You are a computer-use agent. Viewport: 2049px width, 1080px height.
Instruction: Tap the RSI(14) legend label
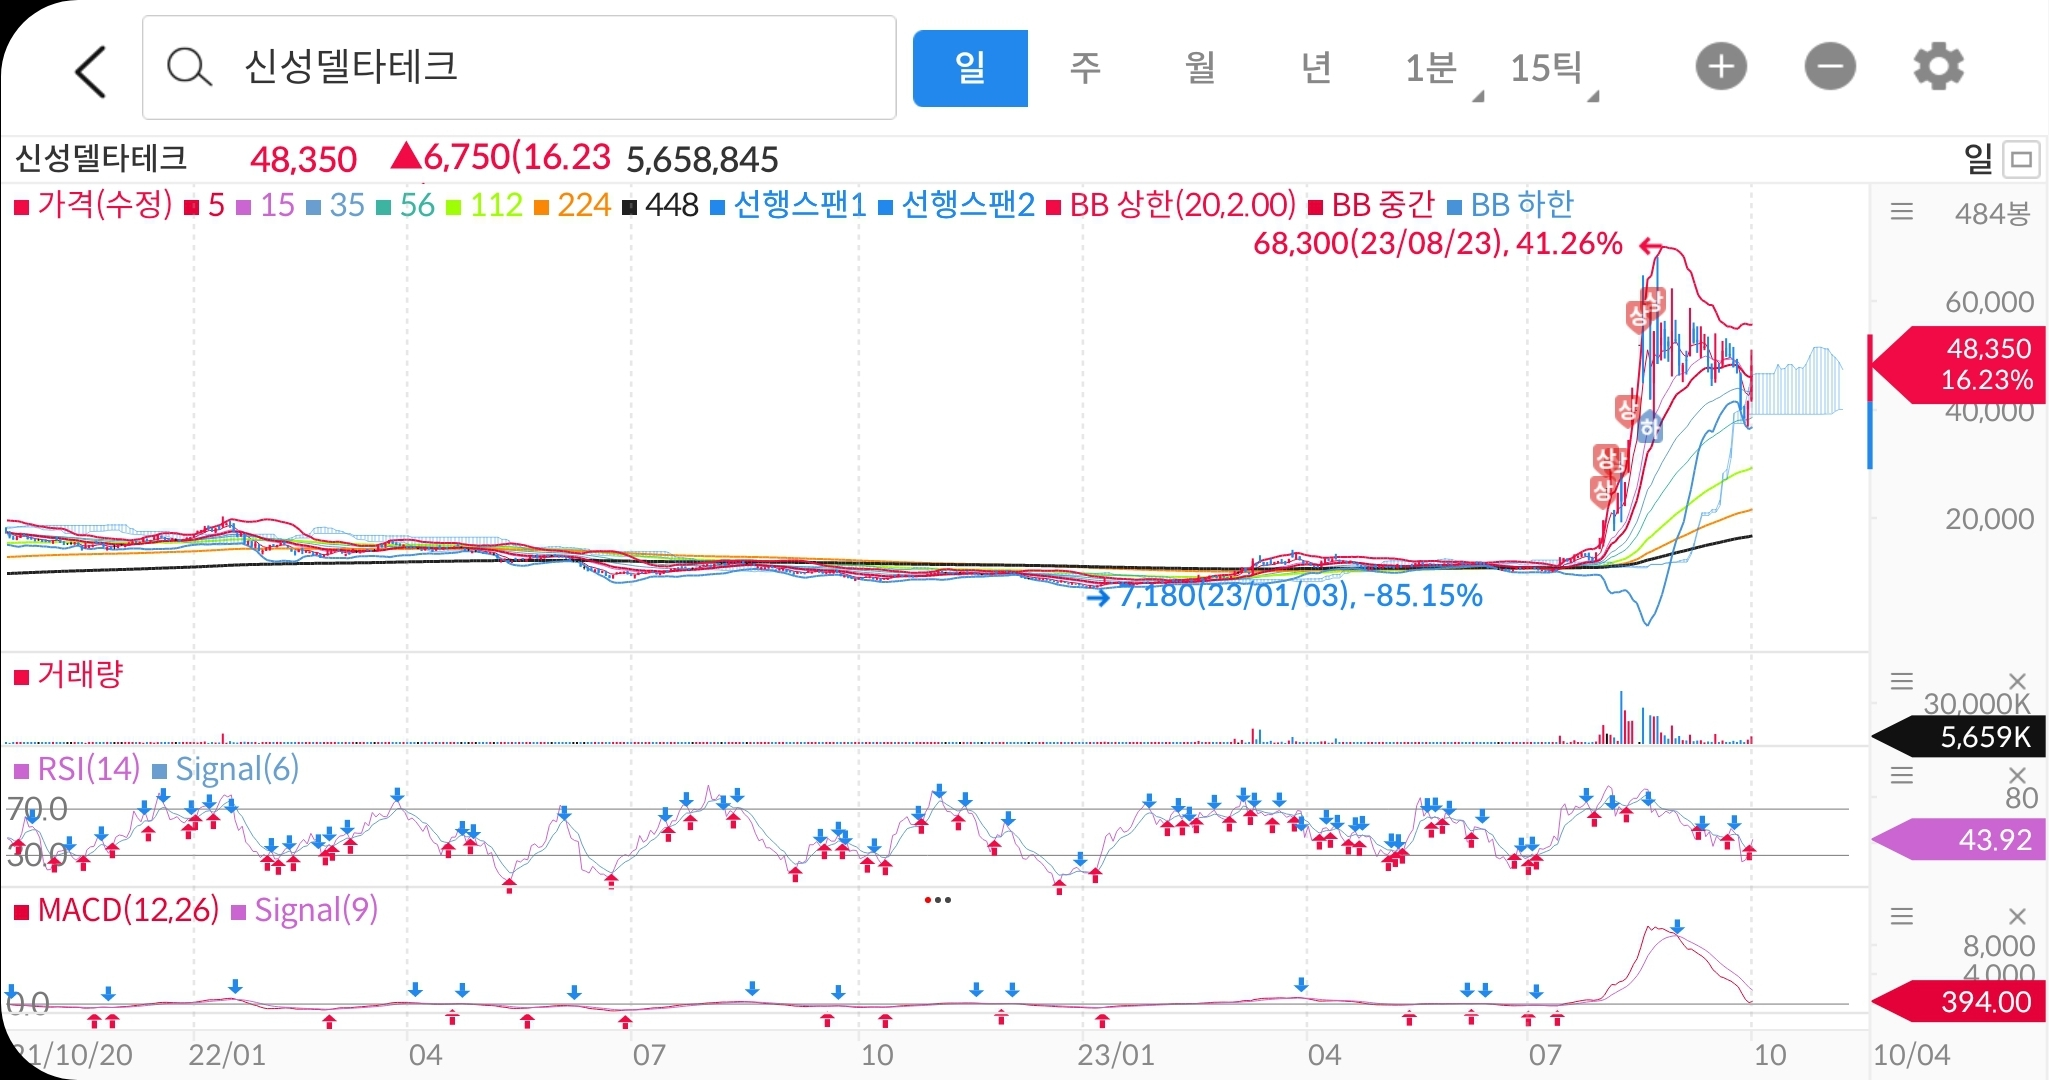77,769
